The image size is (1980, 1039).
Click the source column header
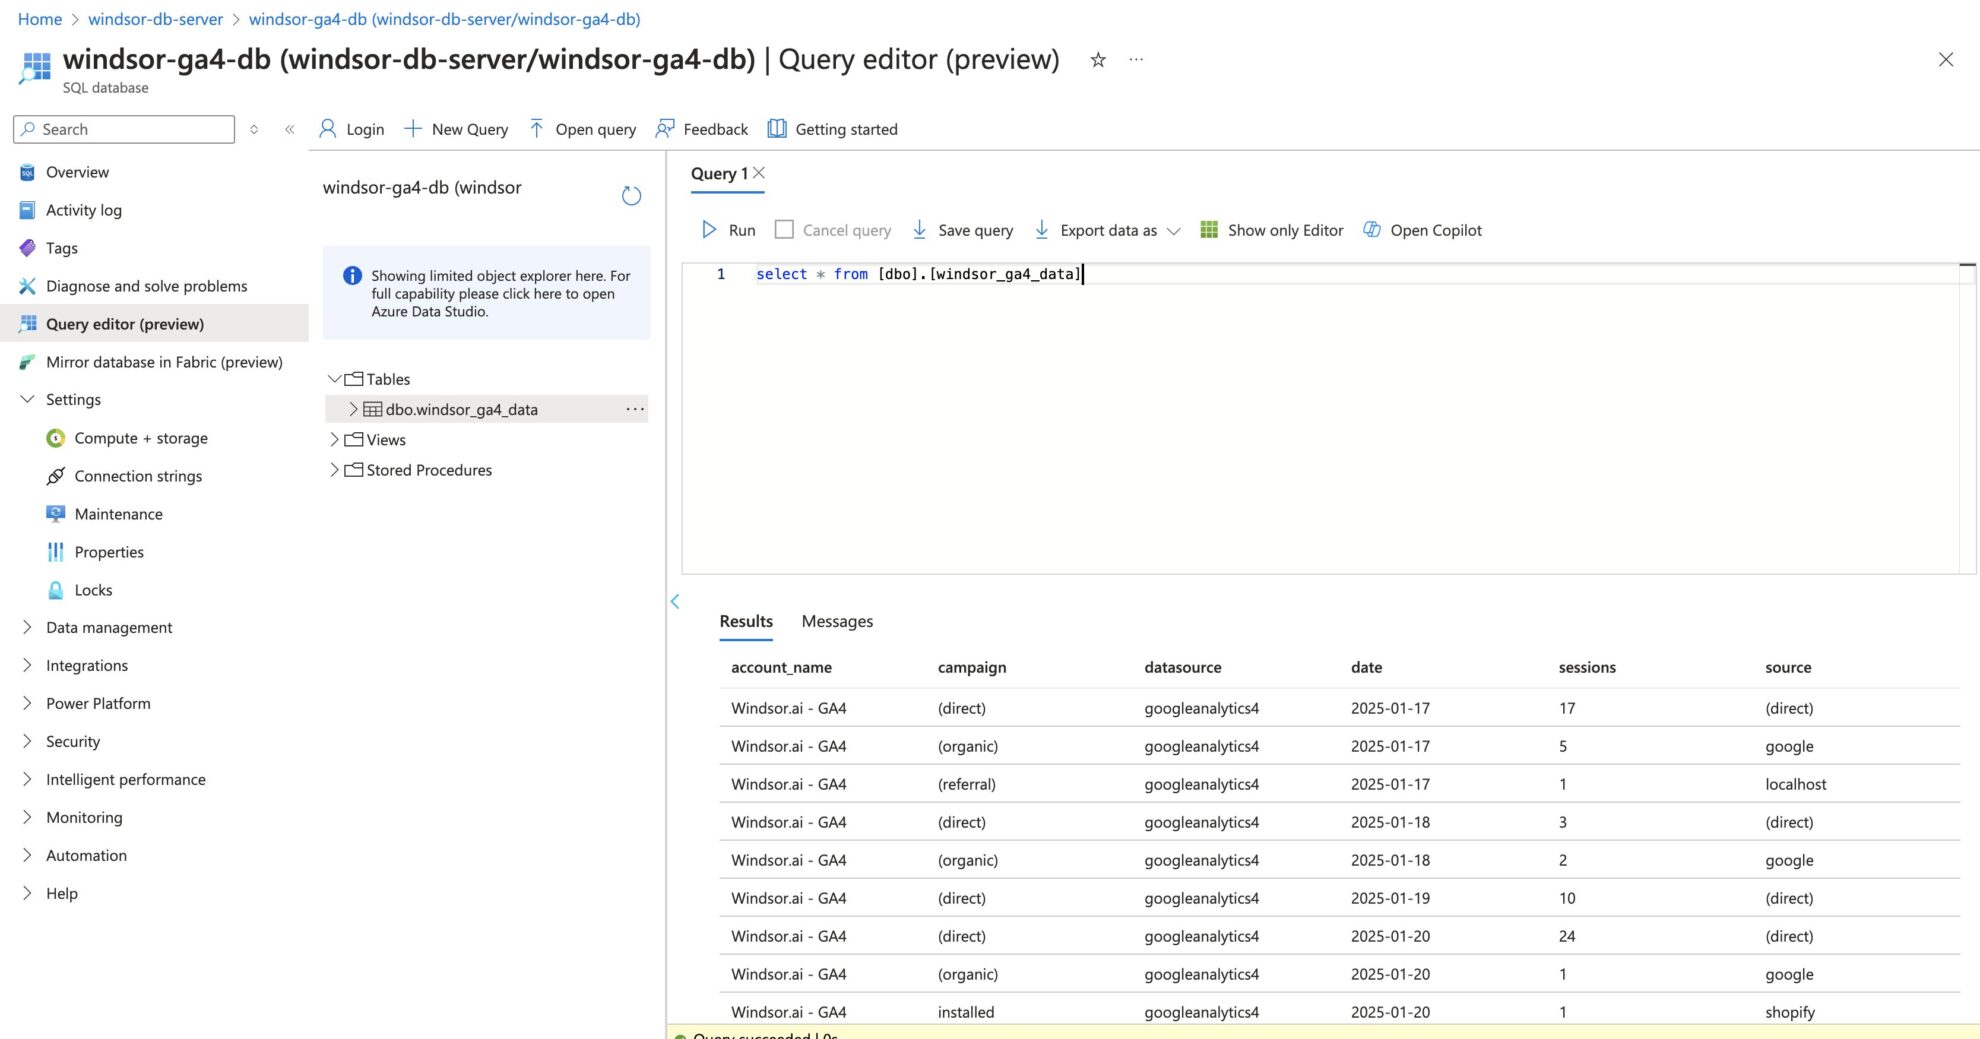coord(1788,667)
